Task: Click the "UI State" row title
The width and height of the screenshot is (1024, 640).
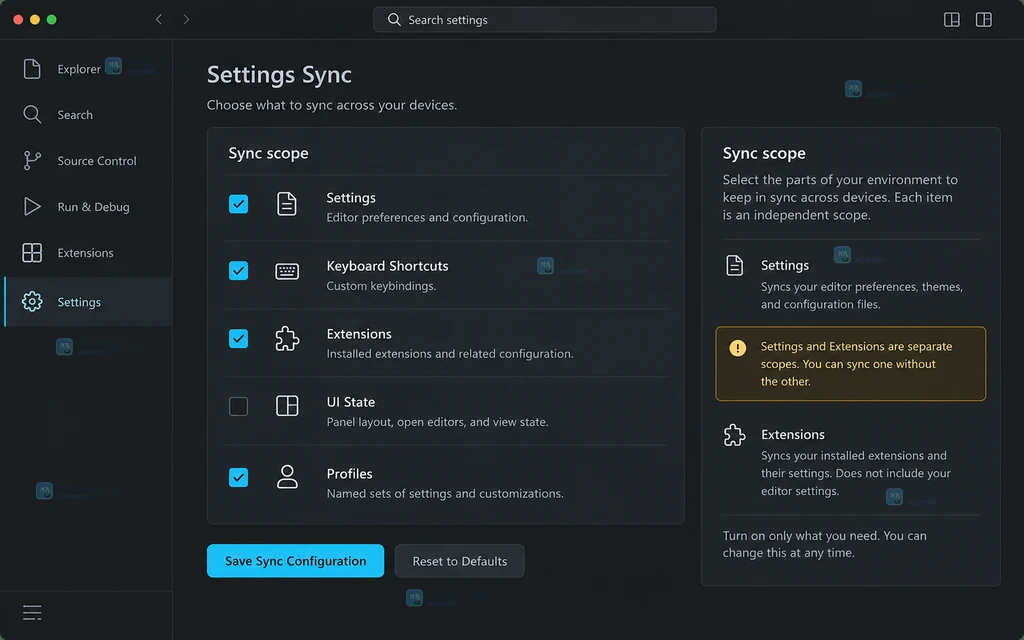Action: click(x=351, y=402)
